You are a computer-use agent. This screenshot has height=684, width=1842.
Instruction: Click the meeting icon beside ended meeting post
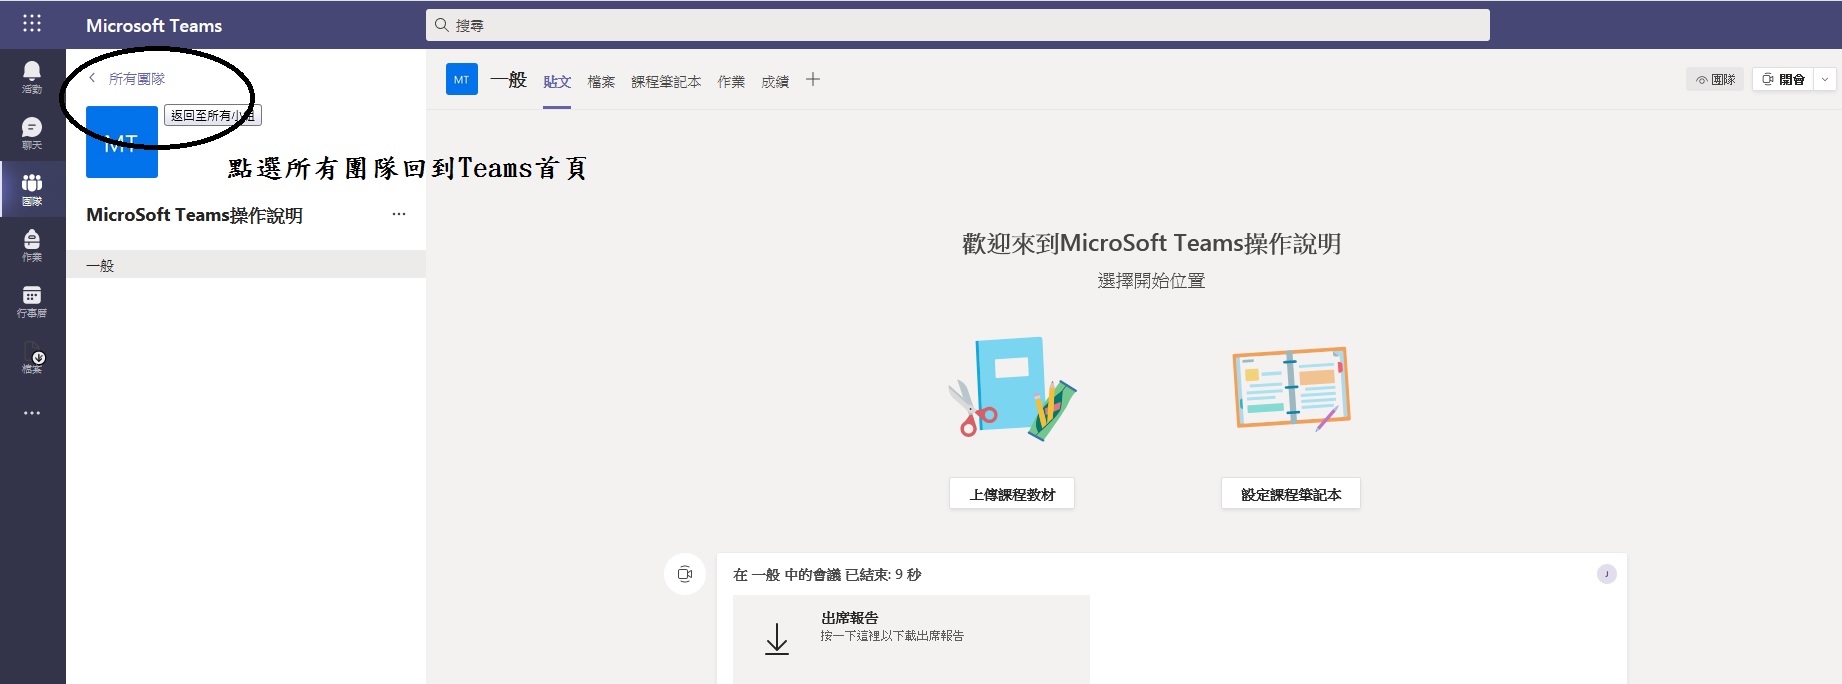click(685, 574)
